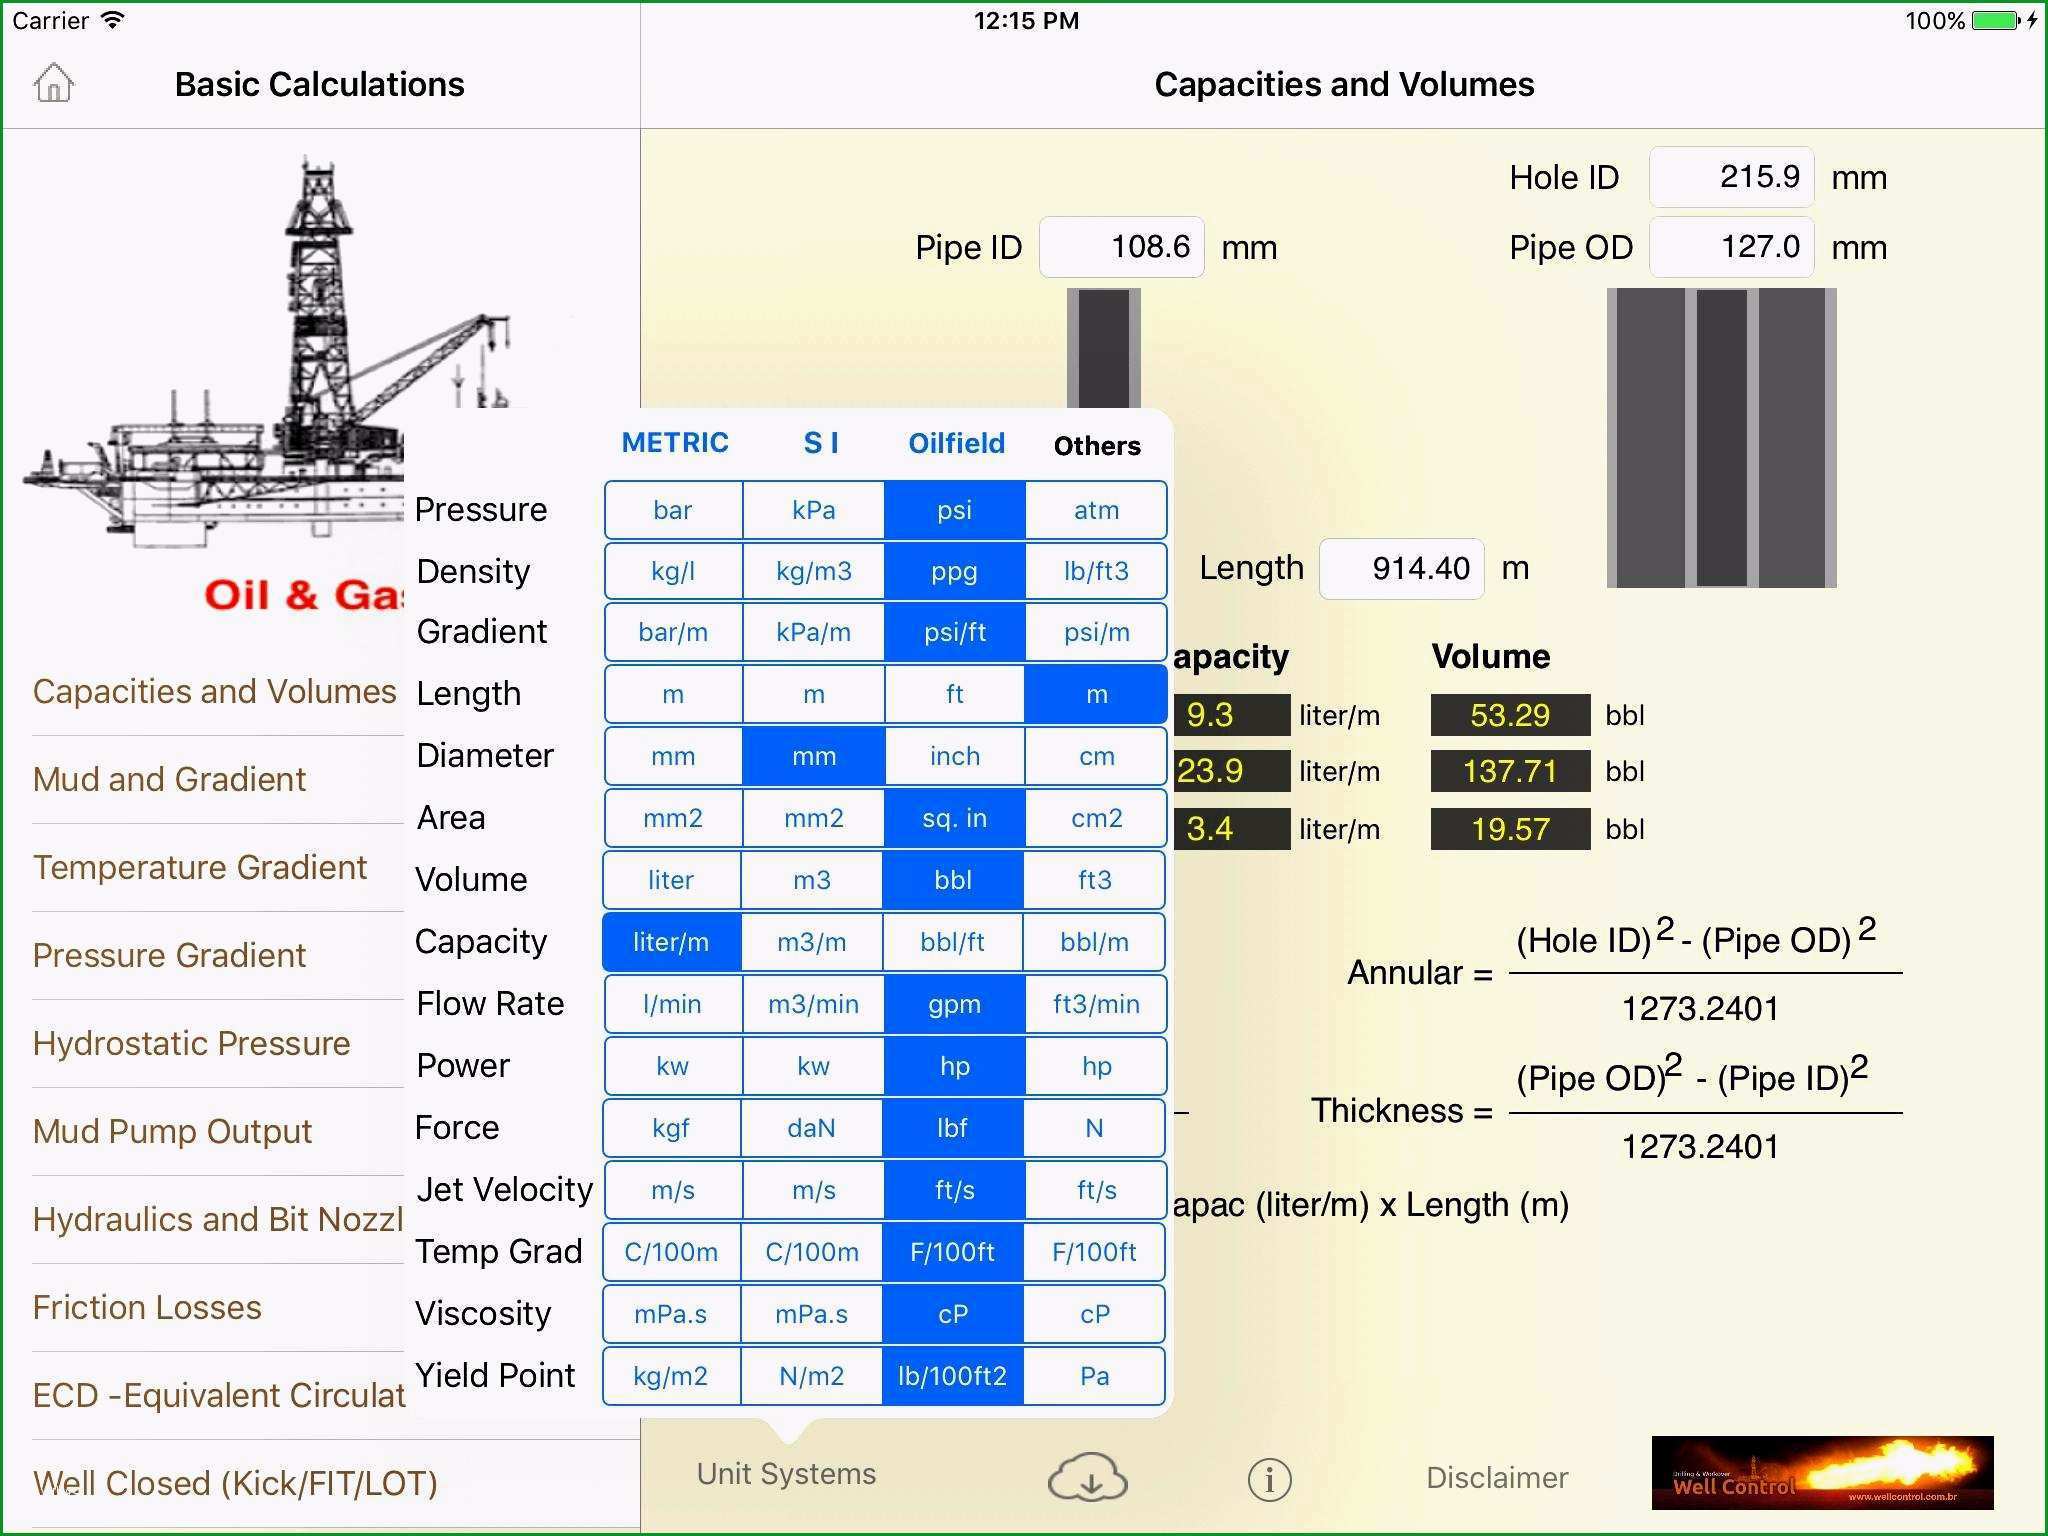Switch Gradient to psi/m
The height and width of the screenshot is (1536, 2048).
[1097, 633]
